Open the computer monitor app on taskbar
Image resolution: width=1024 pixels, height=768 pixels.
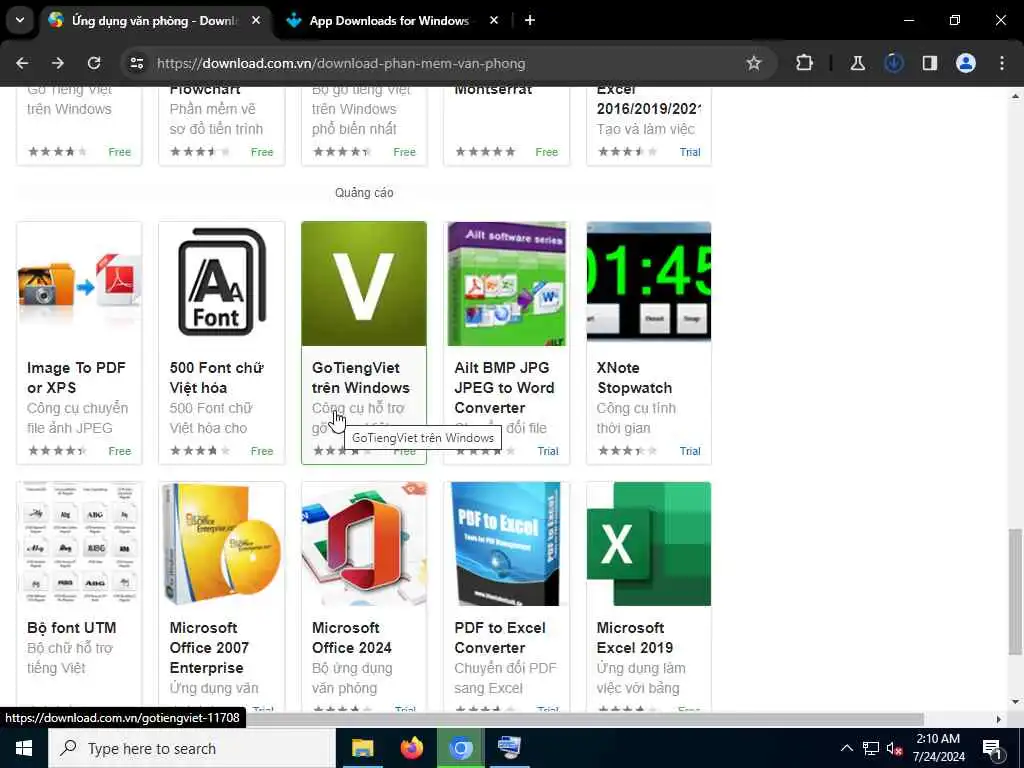tap(509, 748)
